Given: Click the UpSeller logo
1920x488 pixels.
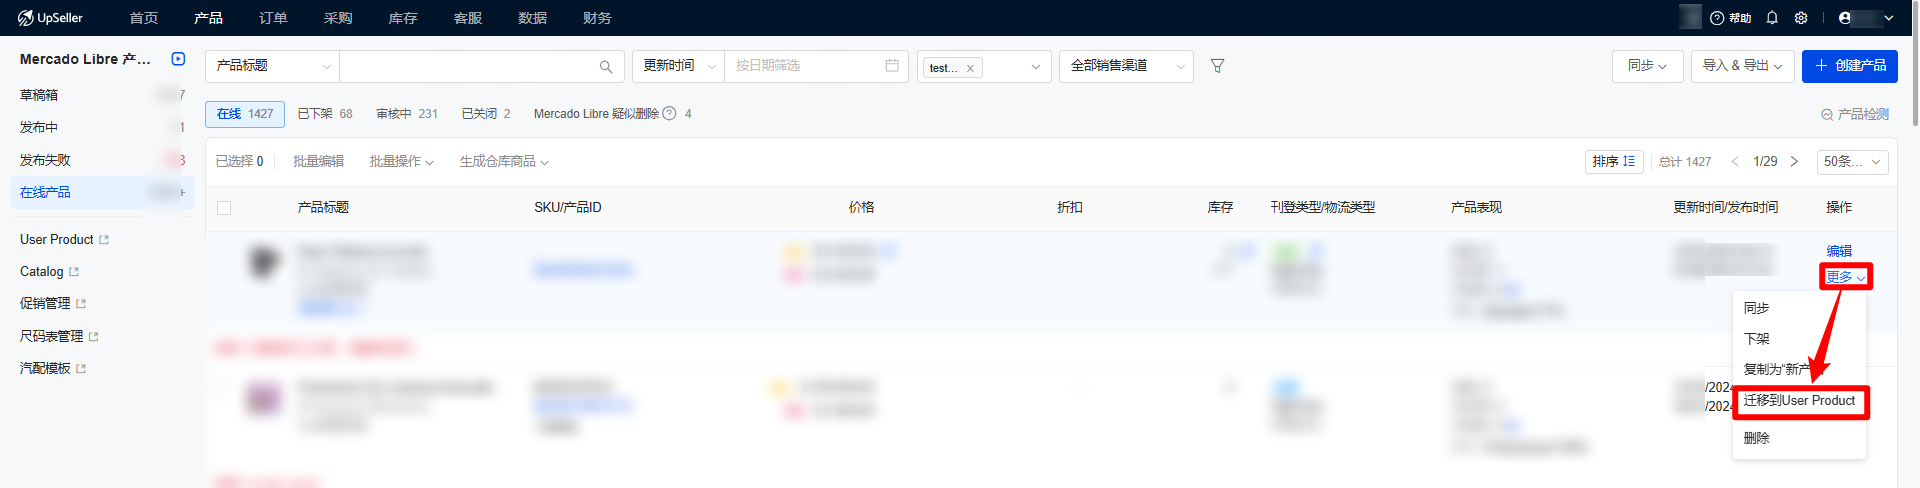Looking at the screenshot, I should [50, 18].
